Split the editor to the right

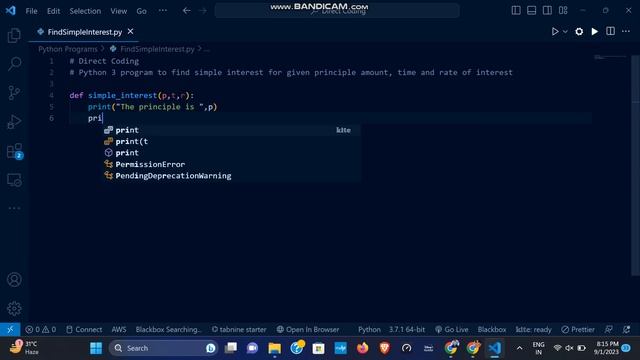(x=610, y=31)
